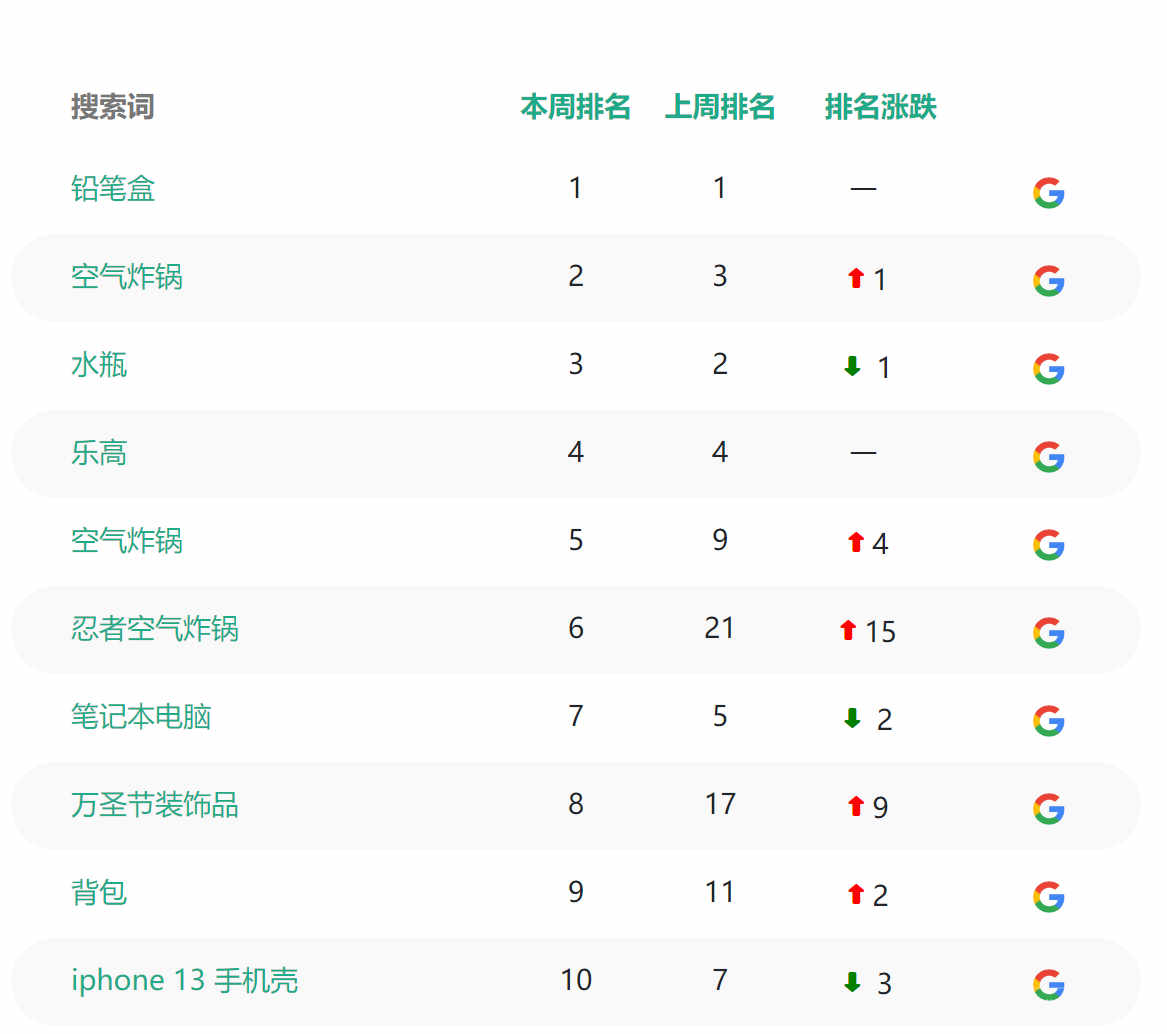
Task: Open the 万圣节装饰品 keyword link
Action: (x=155, y=805)
